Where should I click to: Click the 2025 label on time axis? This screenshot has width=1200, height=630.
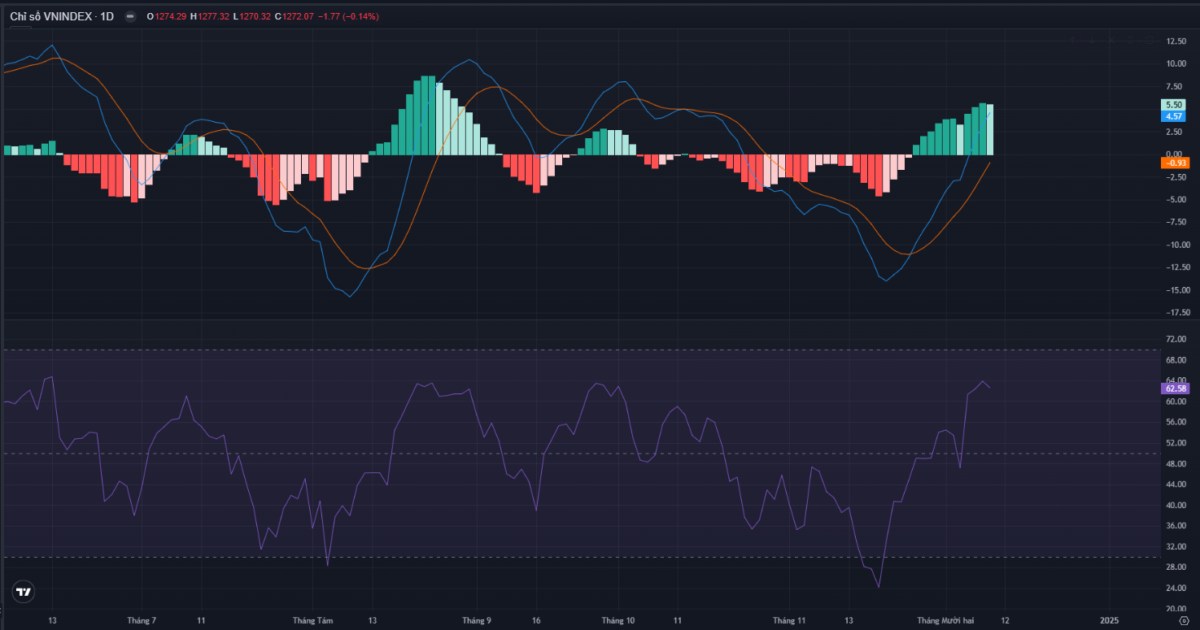point(1108,621)
